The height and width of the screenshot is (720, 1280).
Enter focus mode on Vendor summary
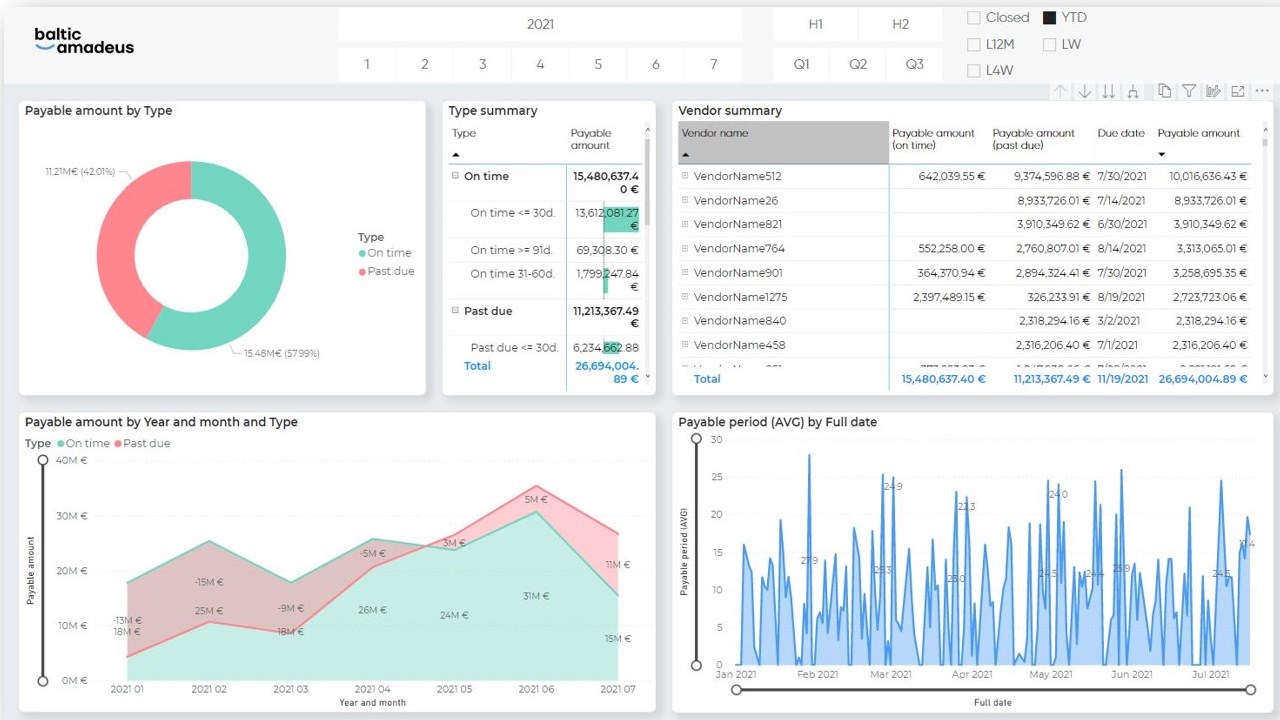point(1237,91)
